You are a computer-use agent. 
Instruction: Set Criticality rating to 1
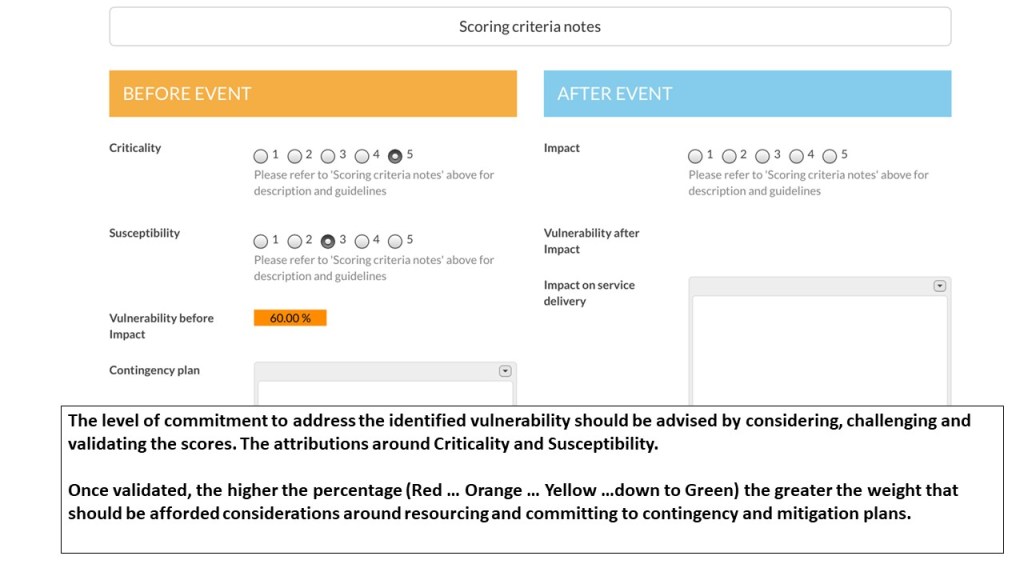click(x=261, y=156)
